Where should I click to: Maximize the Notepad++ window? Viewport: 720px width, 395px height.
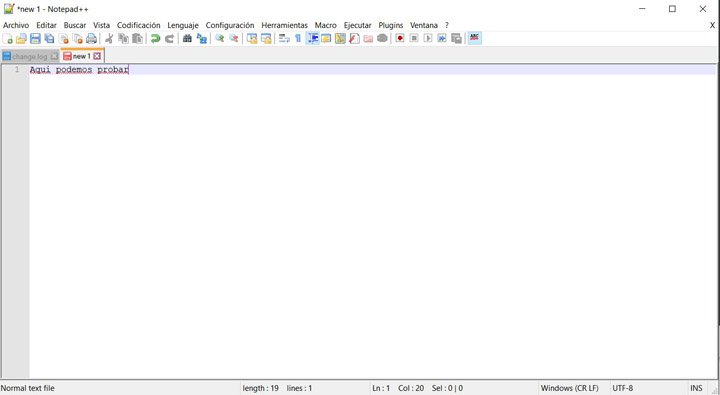pyautogui.click(x=672, y=9)
